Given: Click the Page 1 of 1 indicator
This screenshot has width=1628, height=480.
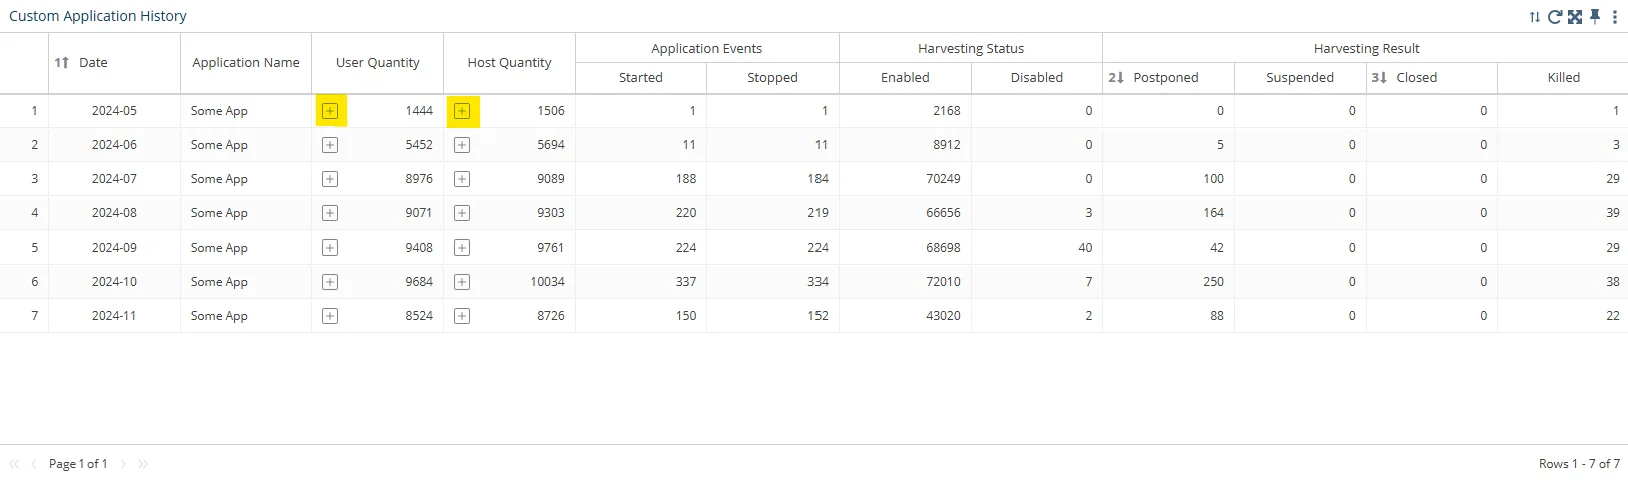Looking at the screenshot, I should 78,464.
